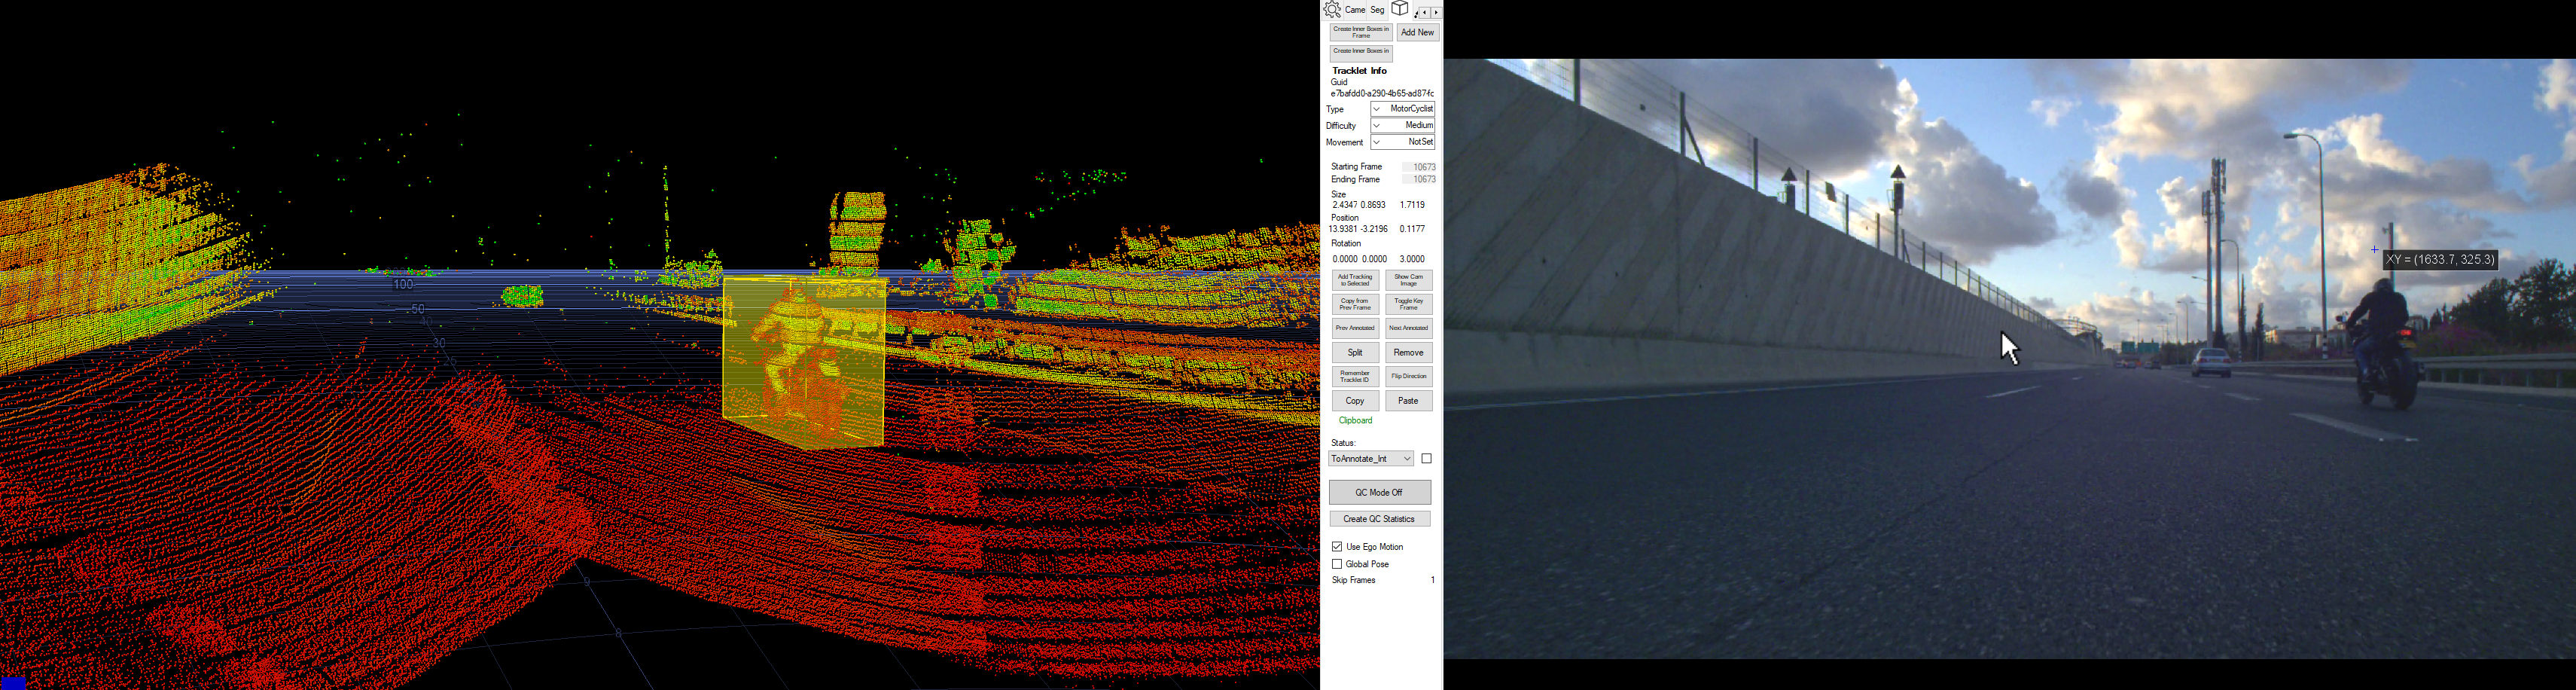2576x690 pixels.
Task: Switch to the Seg tab
Action: pos(1377,10)
